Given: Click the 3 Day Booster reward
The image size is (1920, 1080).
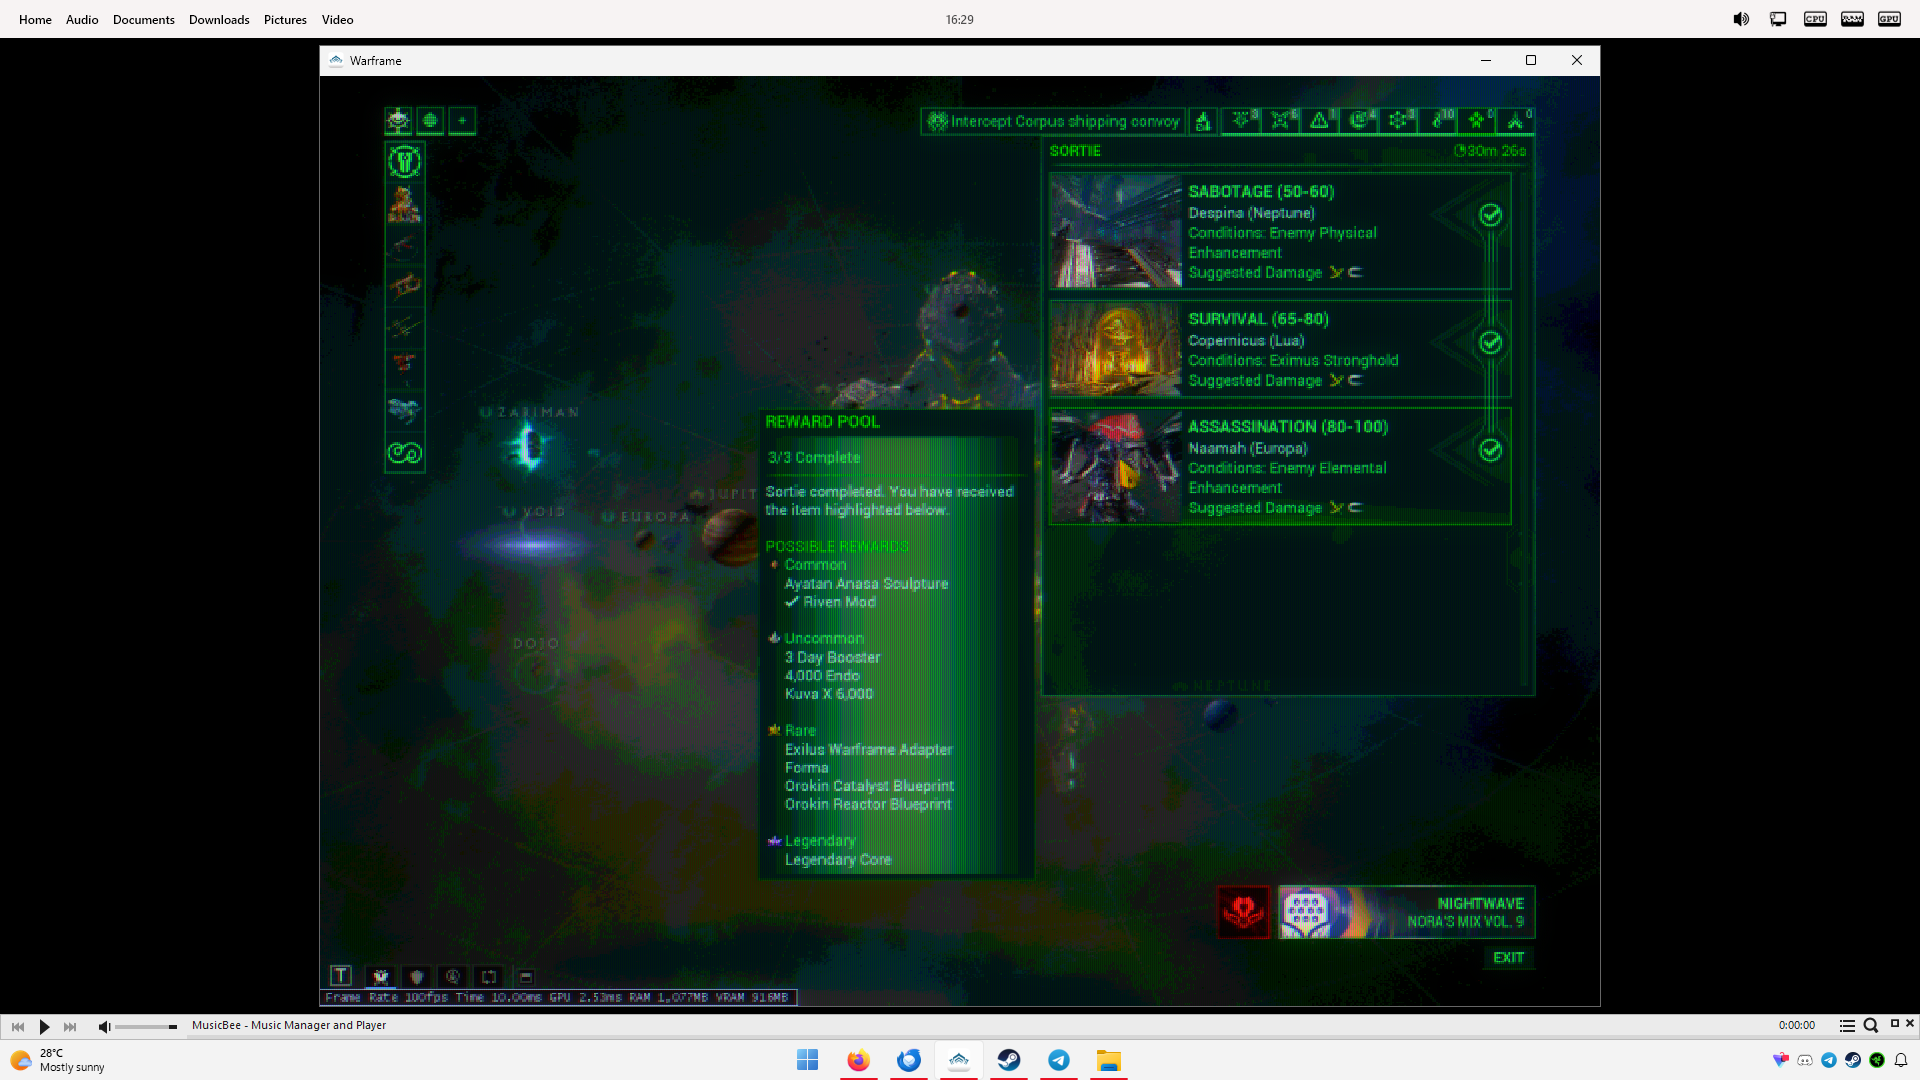Looking at the screenshot, I should point(832,657).
